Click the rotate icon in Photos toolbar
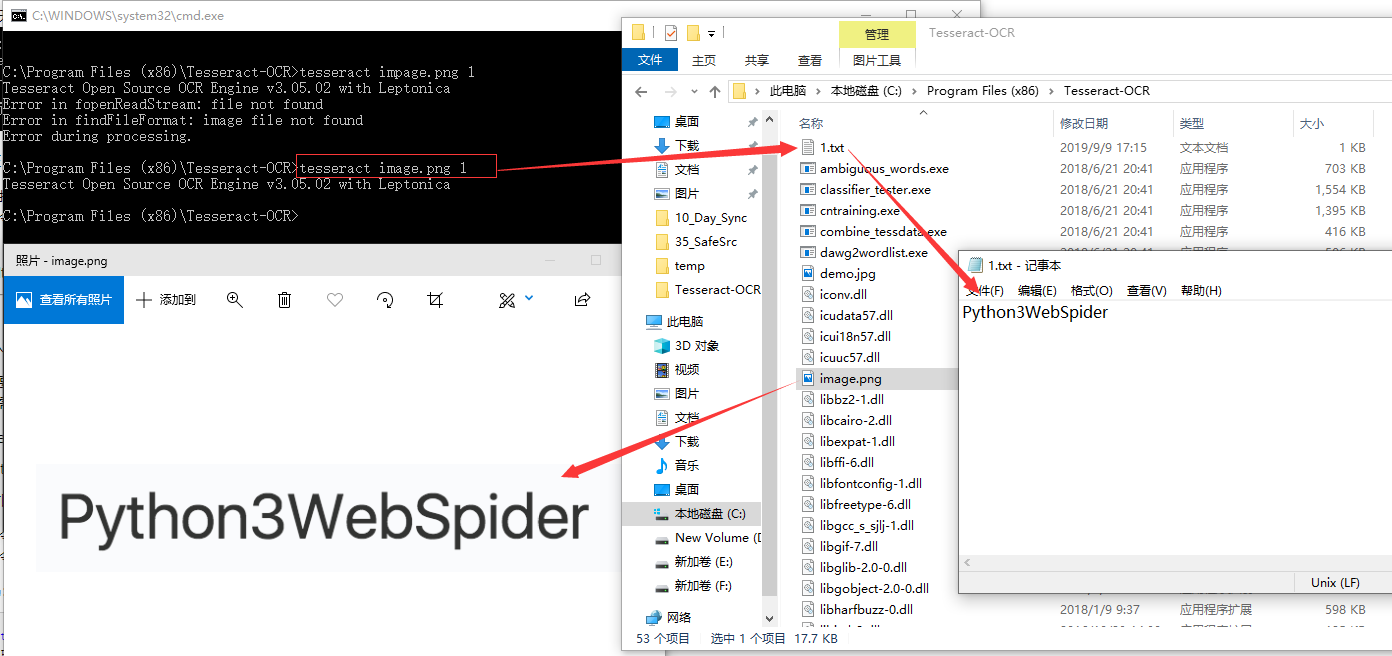Image resolution: width=1392 pixels, height=656 pixels. (385, 300)
